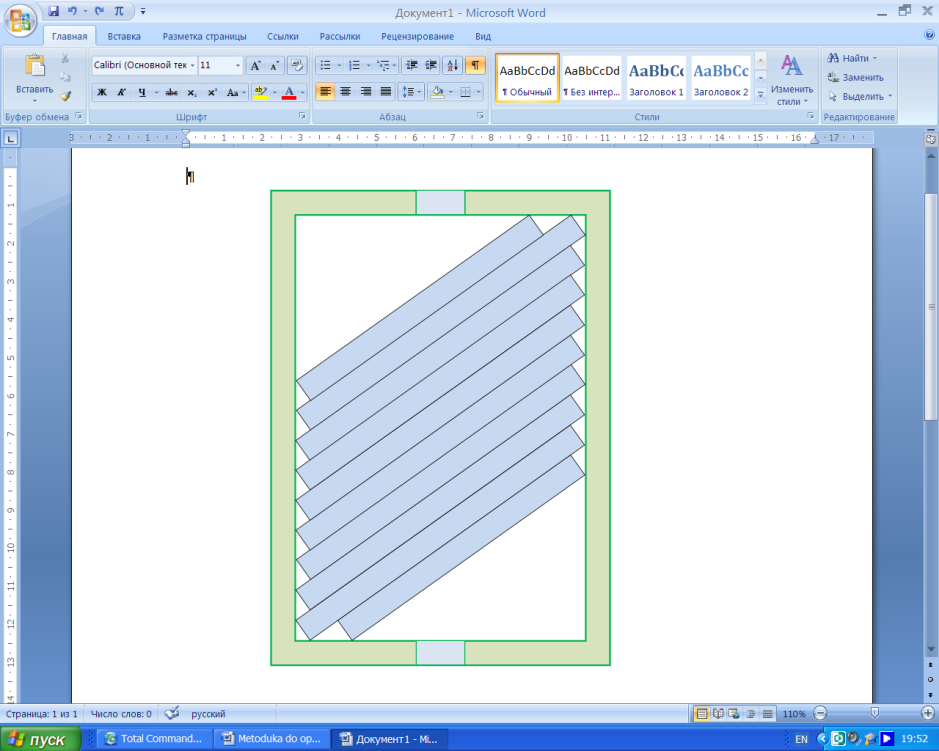Open the Calibri font name dropdown
The image size is (939, 751).
tap(193, 65)
